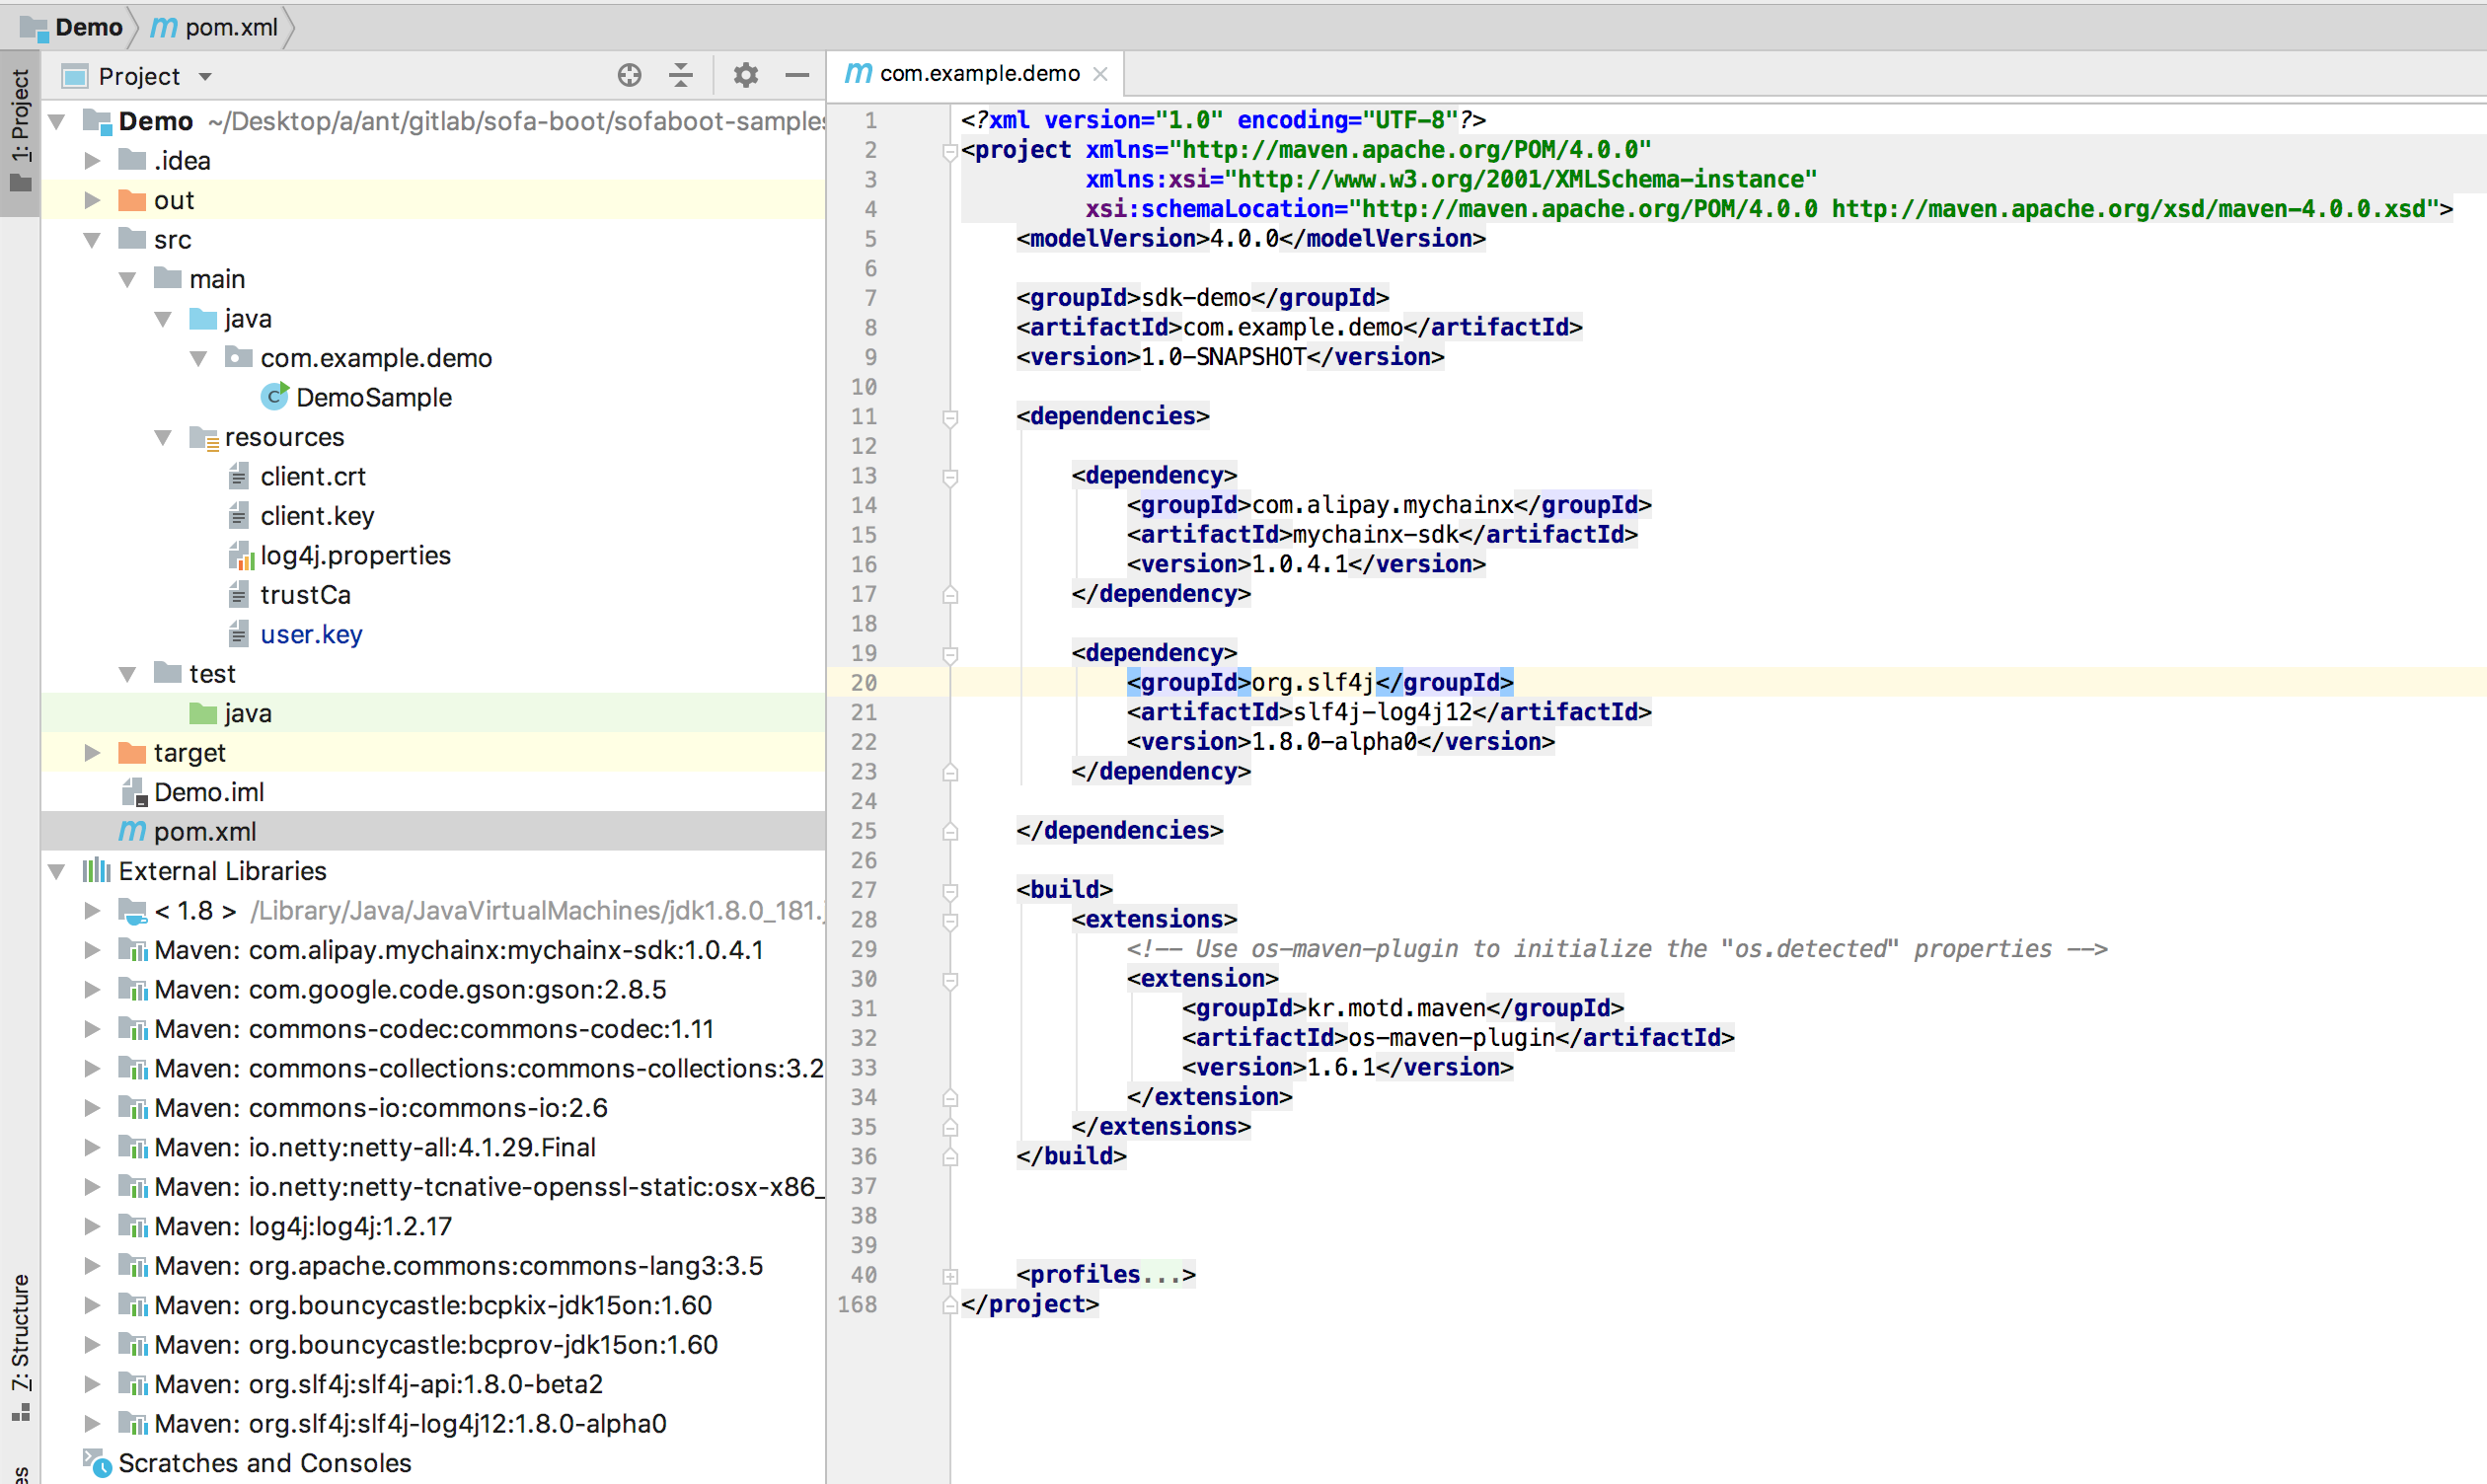Open Project panel settings gear

point(745,75)
